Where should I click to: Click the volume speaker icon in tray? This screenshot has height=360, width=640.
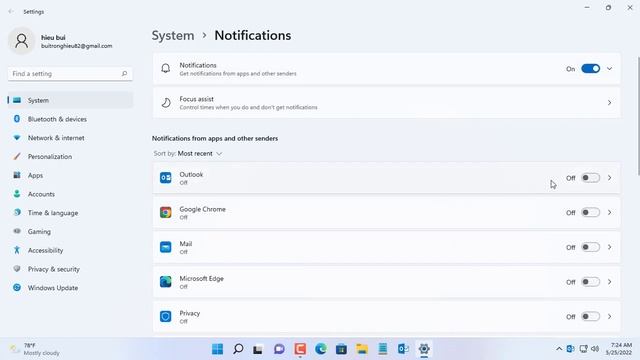[x=595, y=349]
